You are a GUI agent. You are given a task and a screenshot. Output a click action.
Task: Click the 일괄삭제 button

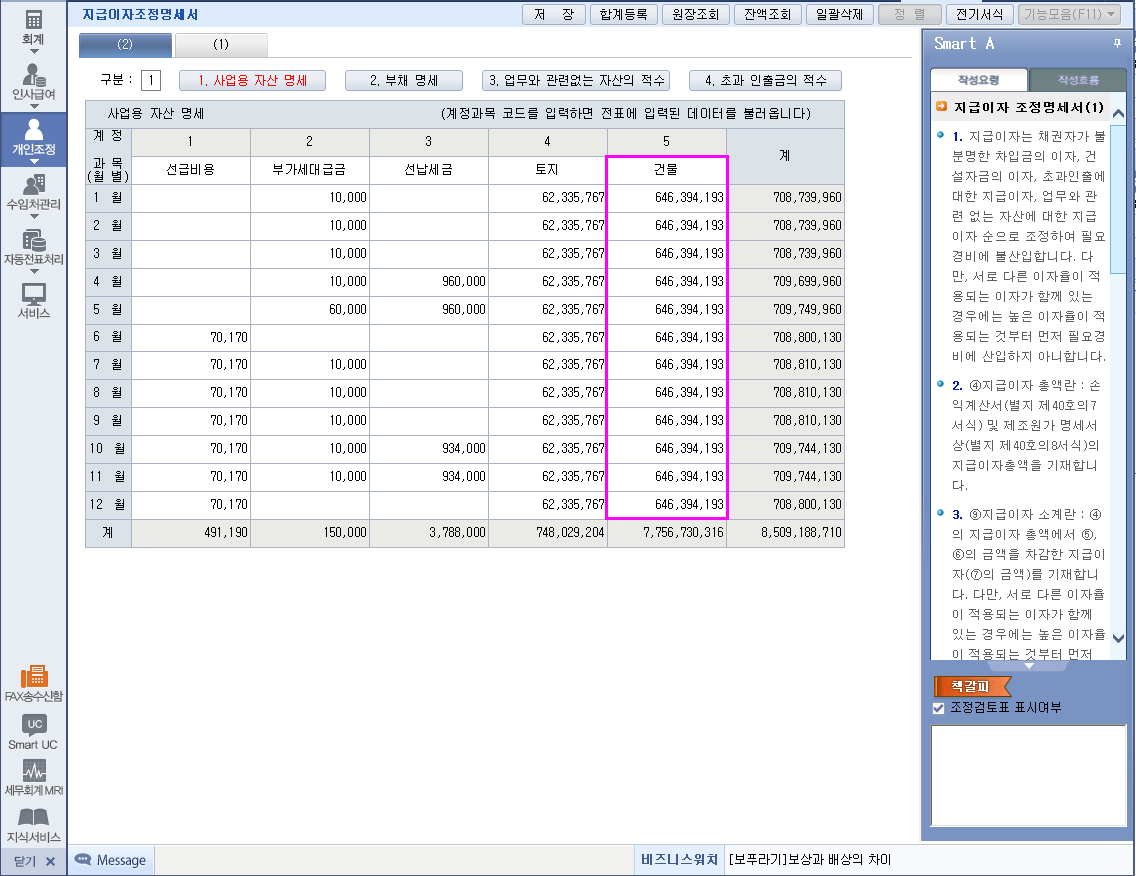click(x=839, y=14)
